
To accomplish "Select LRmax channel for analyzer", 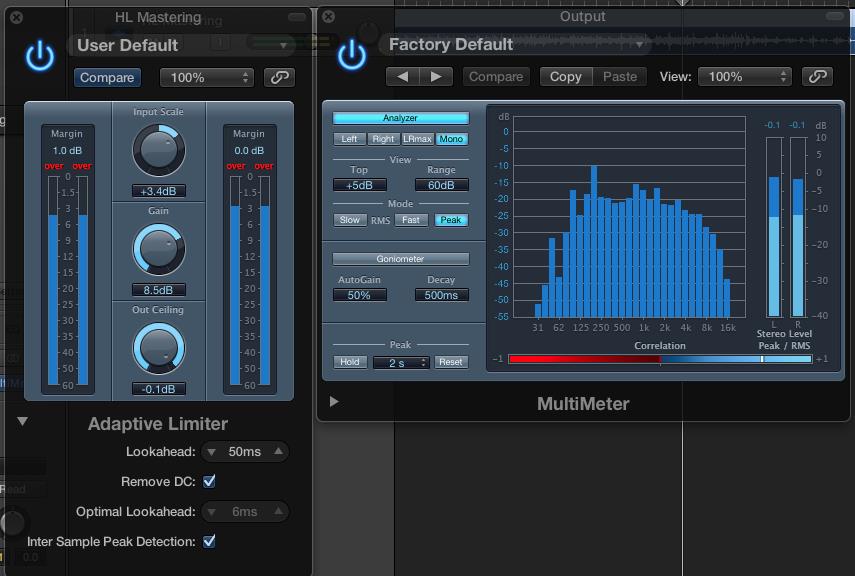I will (x=418, y=139).
